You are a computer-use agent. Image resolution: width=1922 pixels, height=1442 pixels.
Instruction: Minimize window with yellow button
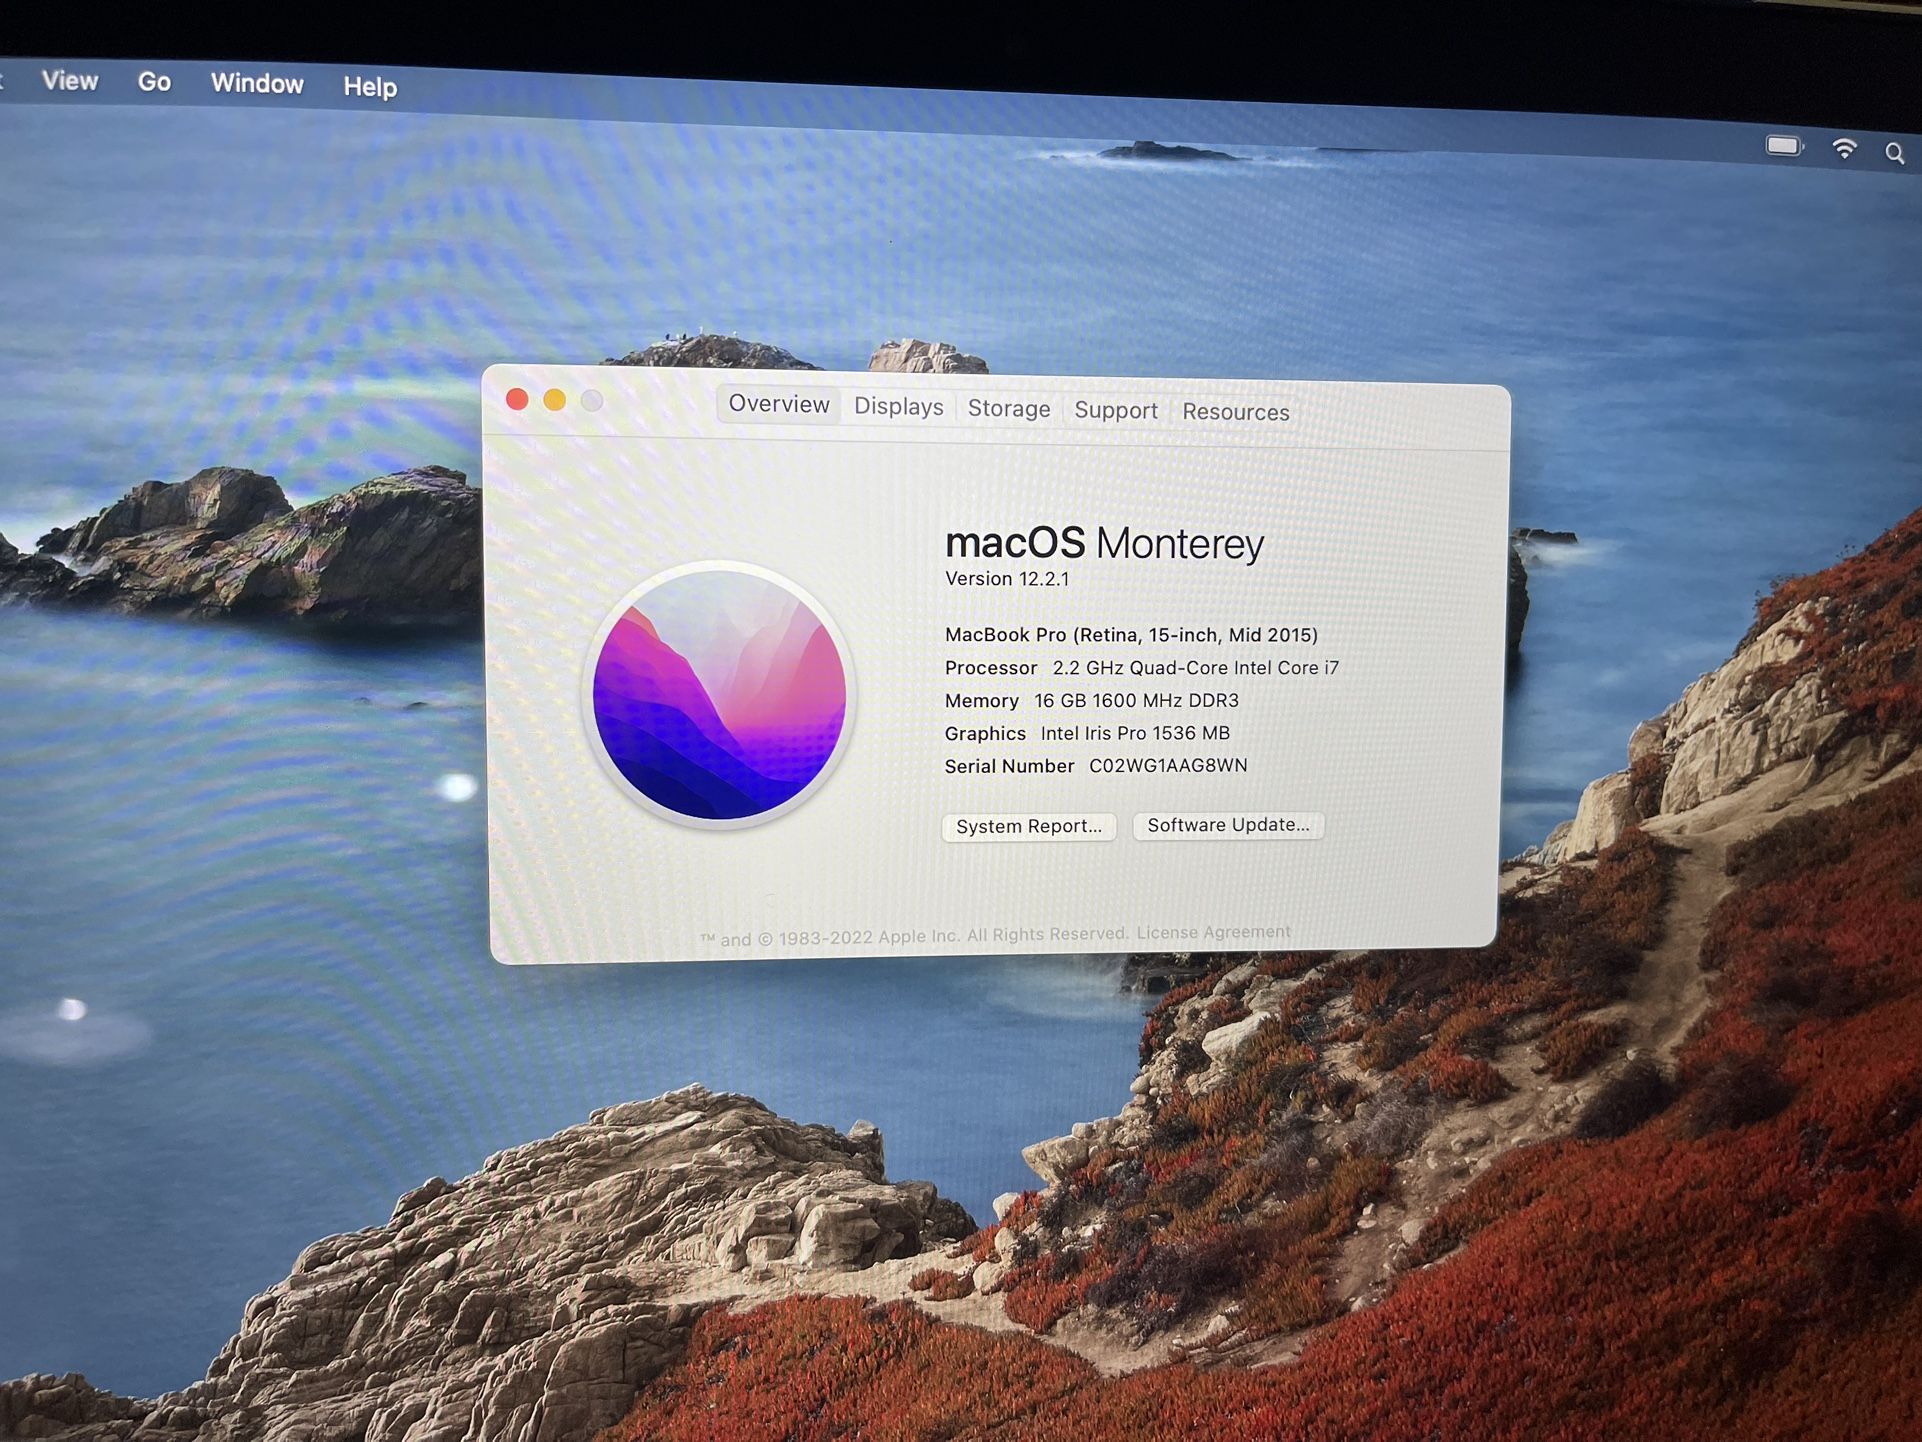554,401
